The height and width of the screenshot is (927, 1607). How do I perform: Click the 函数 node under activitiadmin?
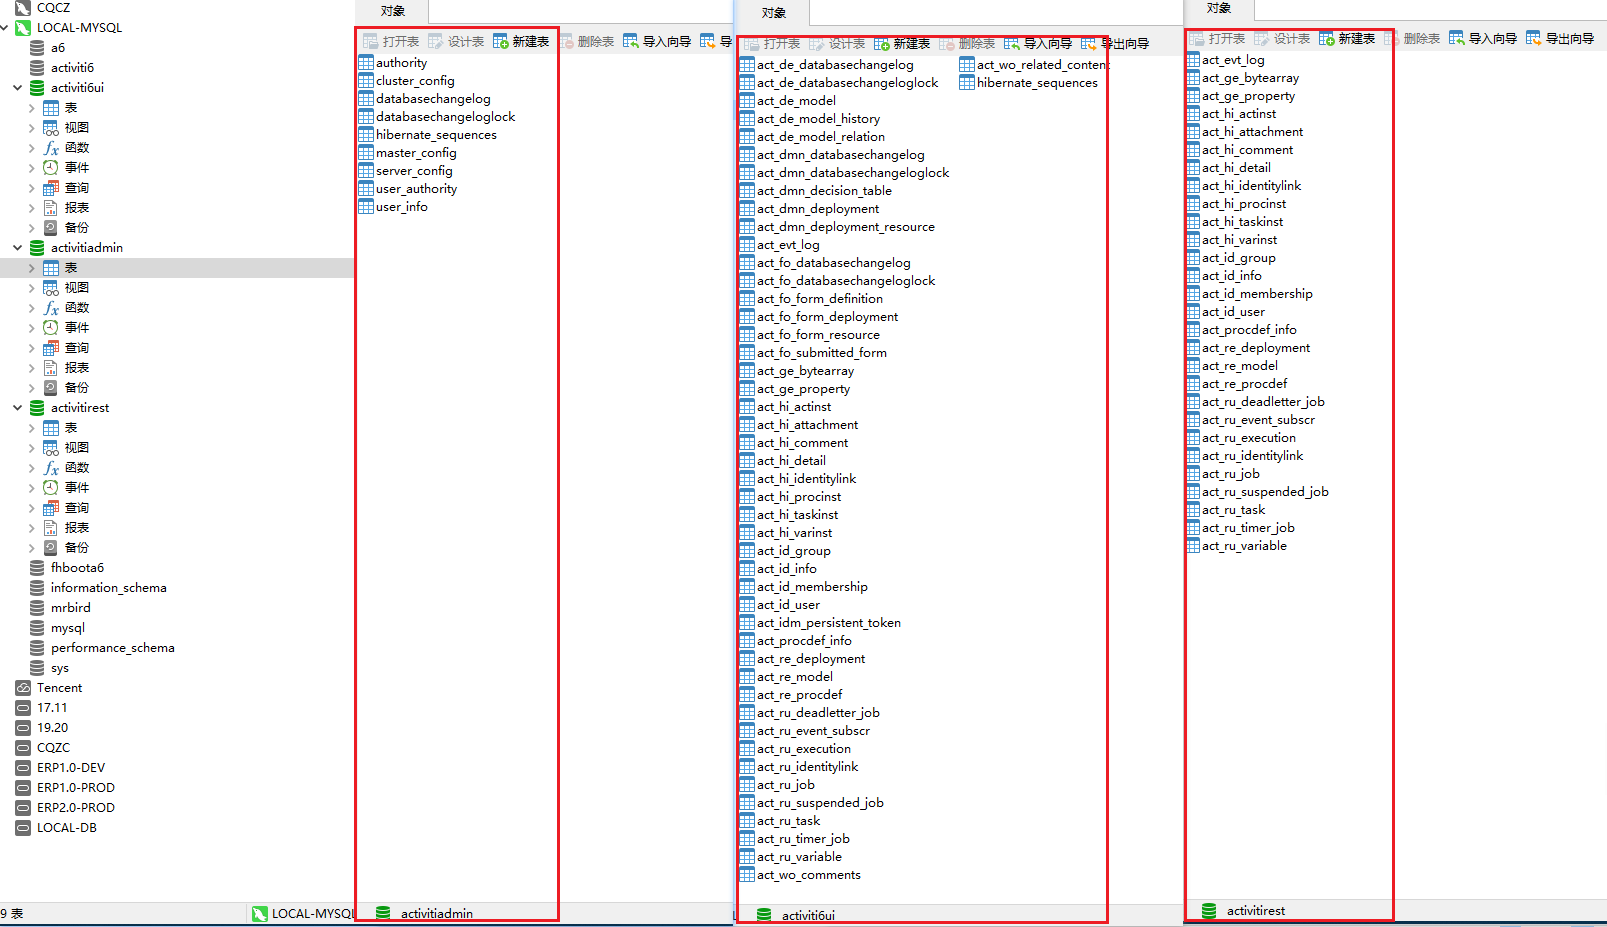coord(75,307)
